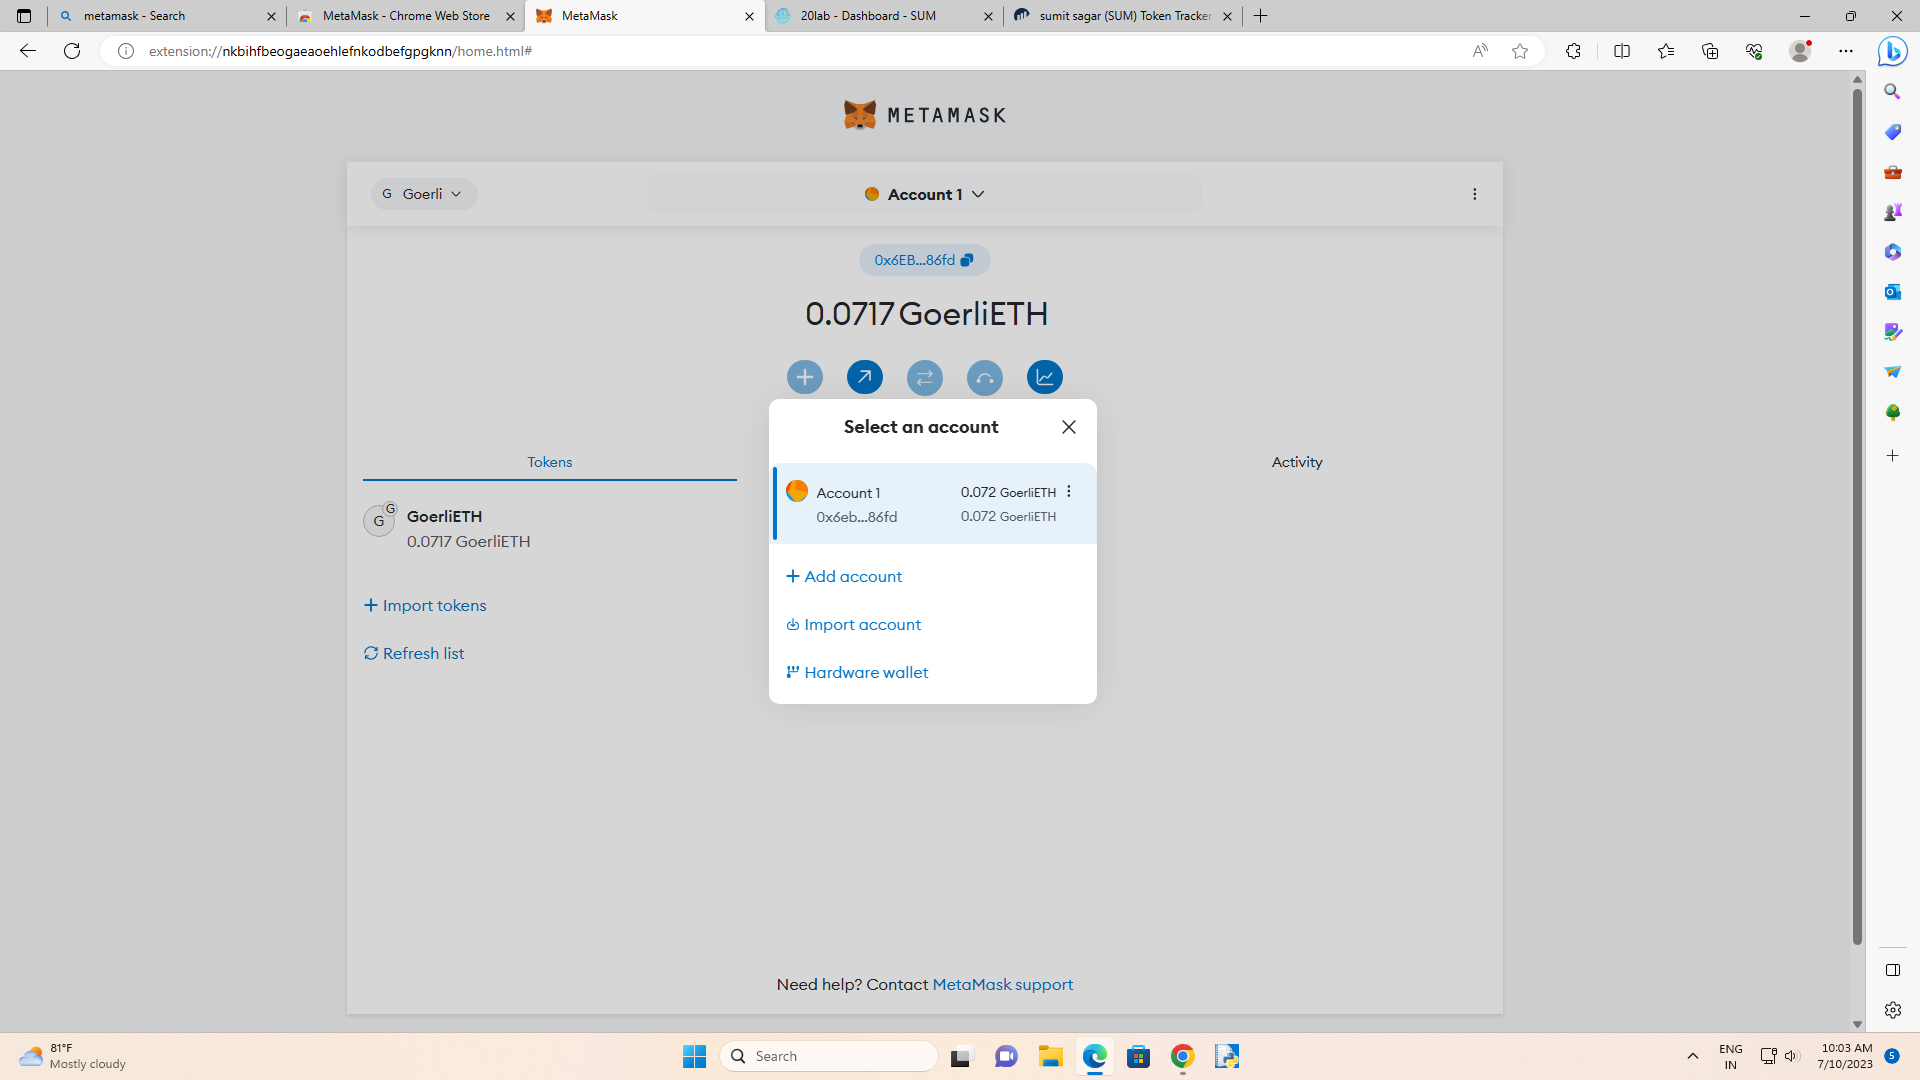Select the Send arrow icon
The height and width of the screenshot is (1080, 1920).
click(x=864, y=377)
